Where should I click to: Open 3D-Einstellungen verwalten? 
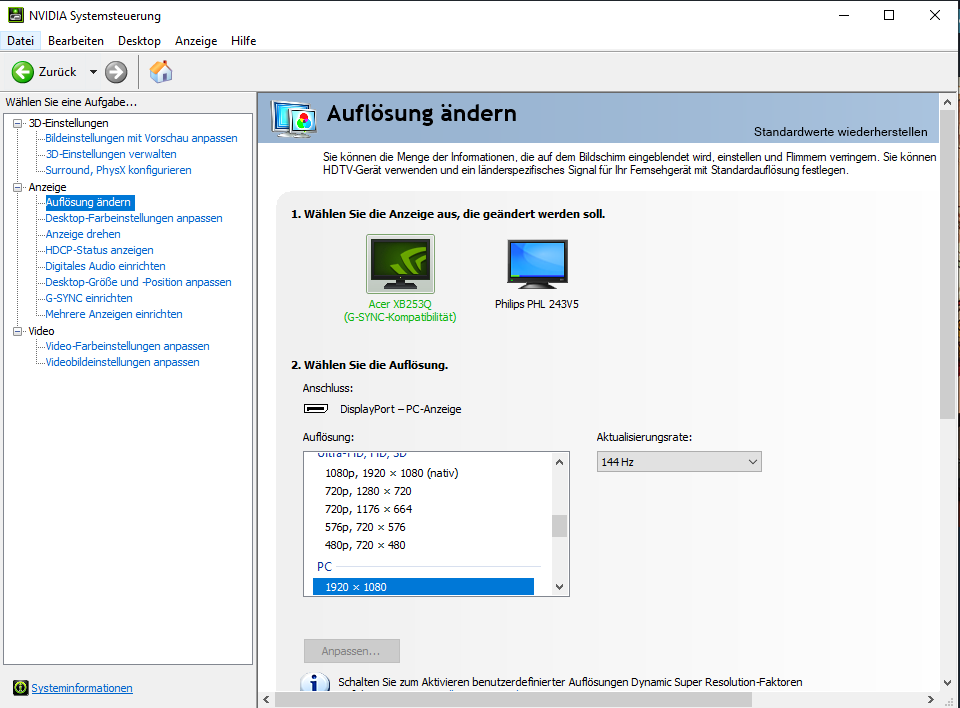111,154
